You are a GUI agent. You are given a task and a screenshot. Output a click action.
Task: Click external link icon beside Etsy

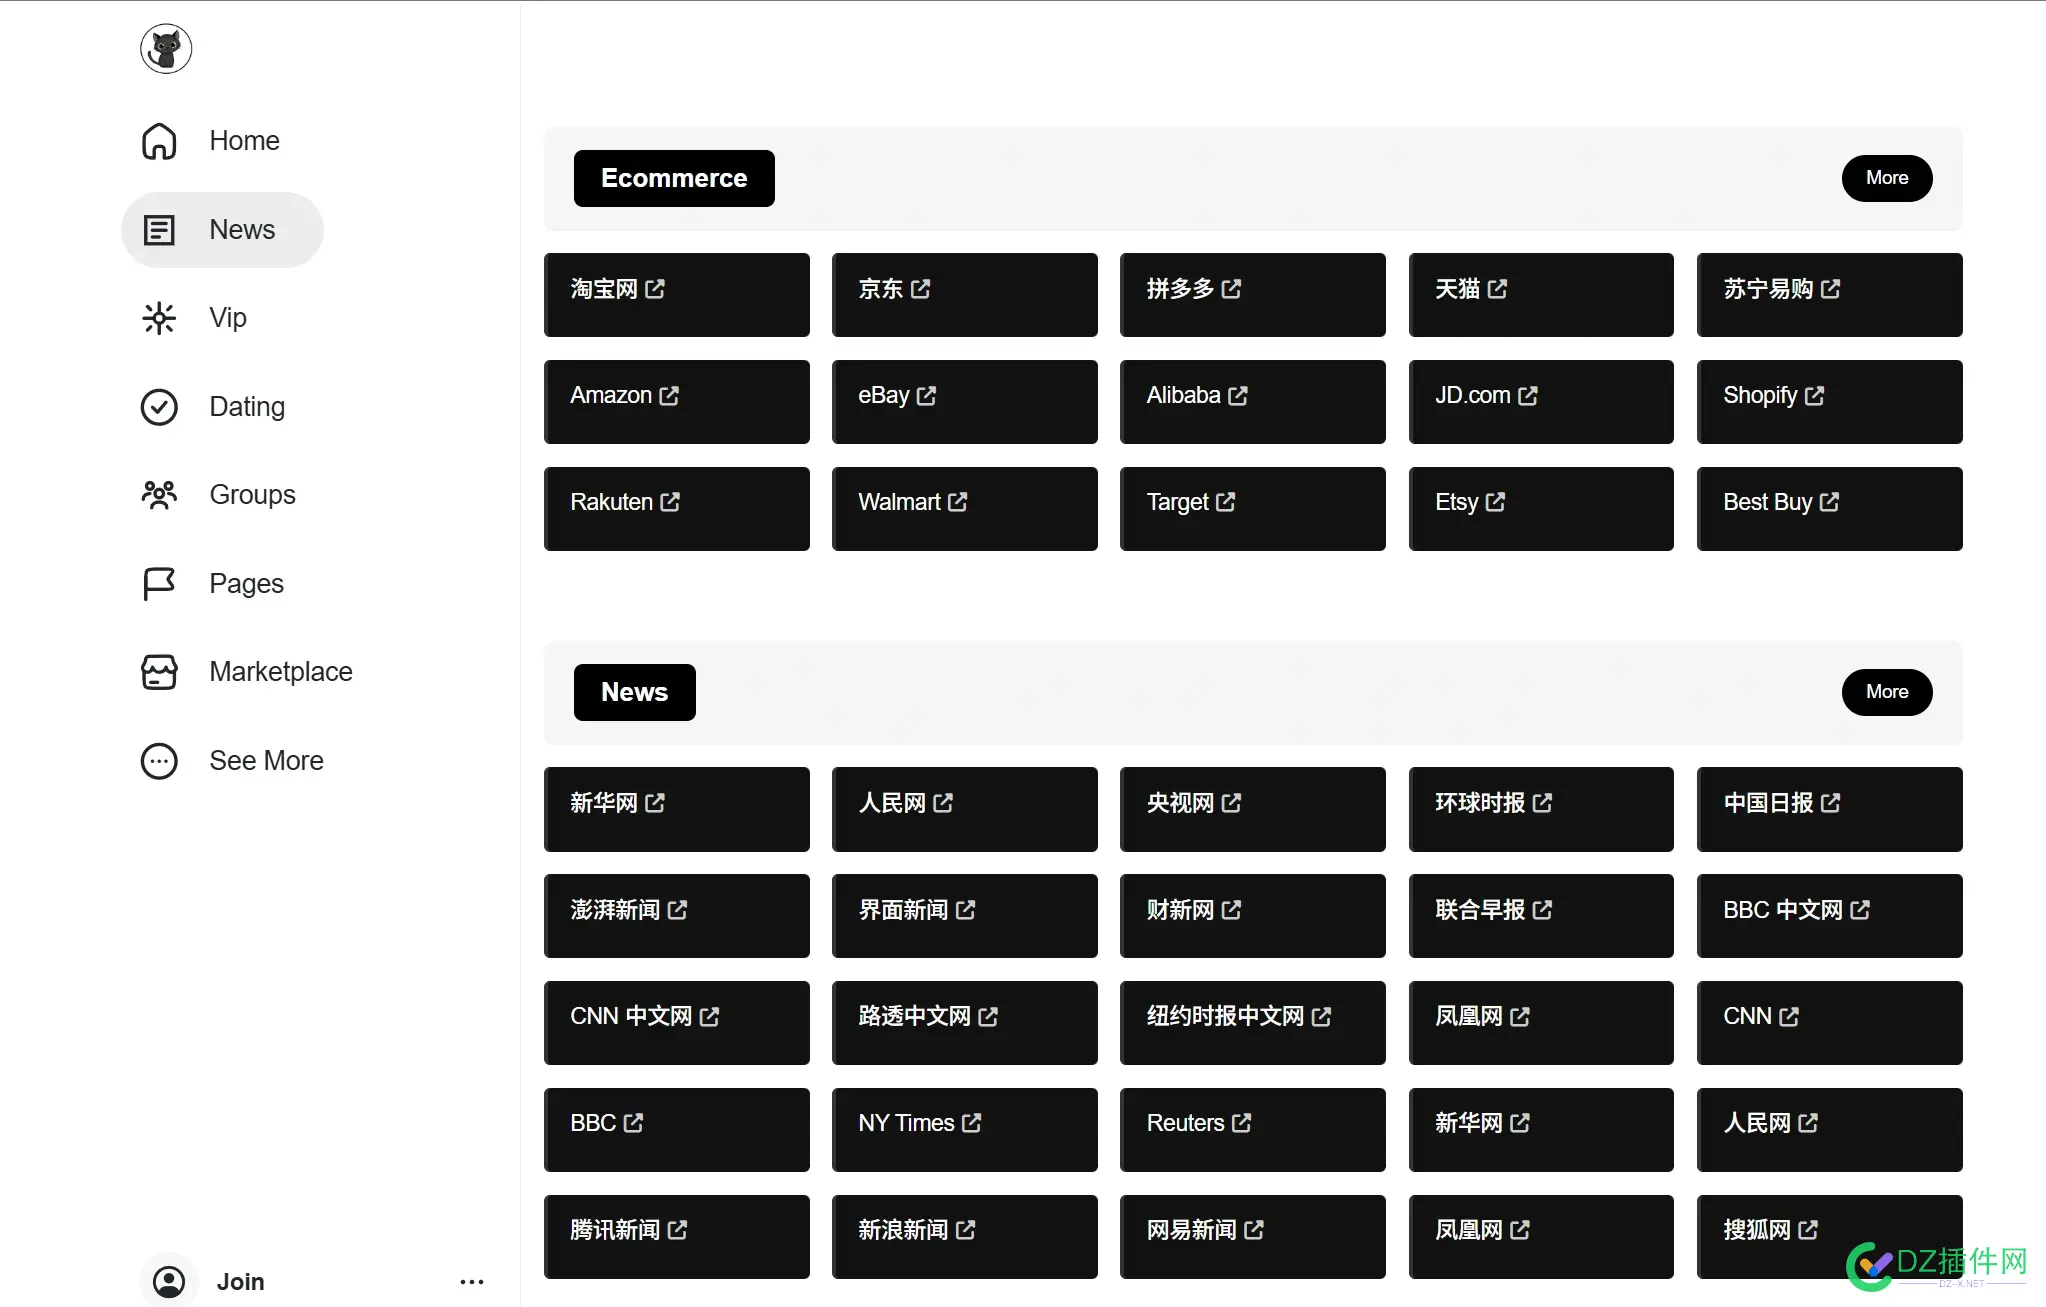(1496, 502)
